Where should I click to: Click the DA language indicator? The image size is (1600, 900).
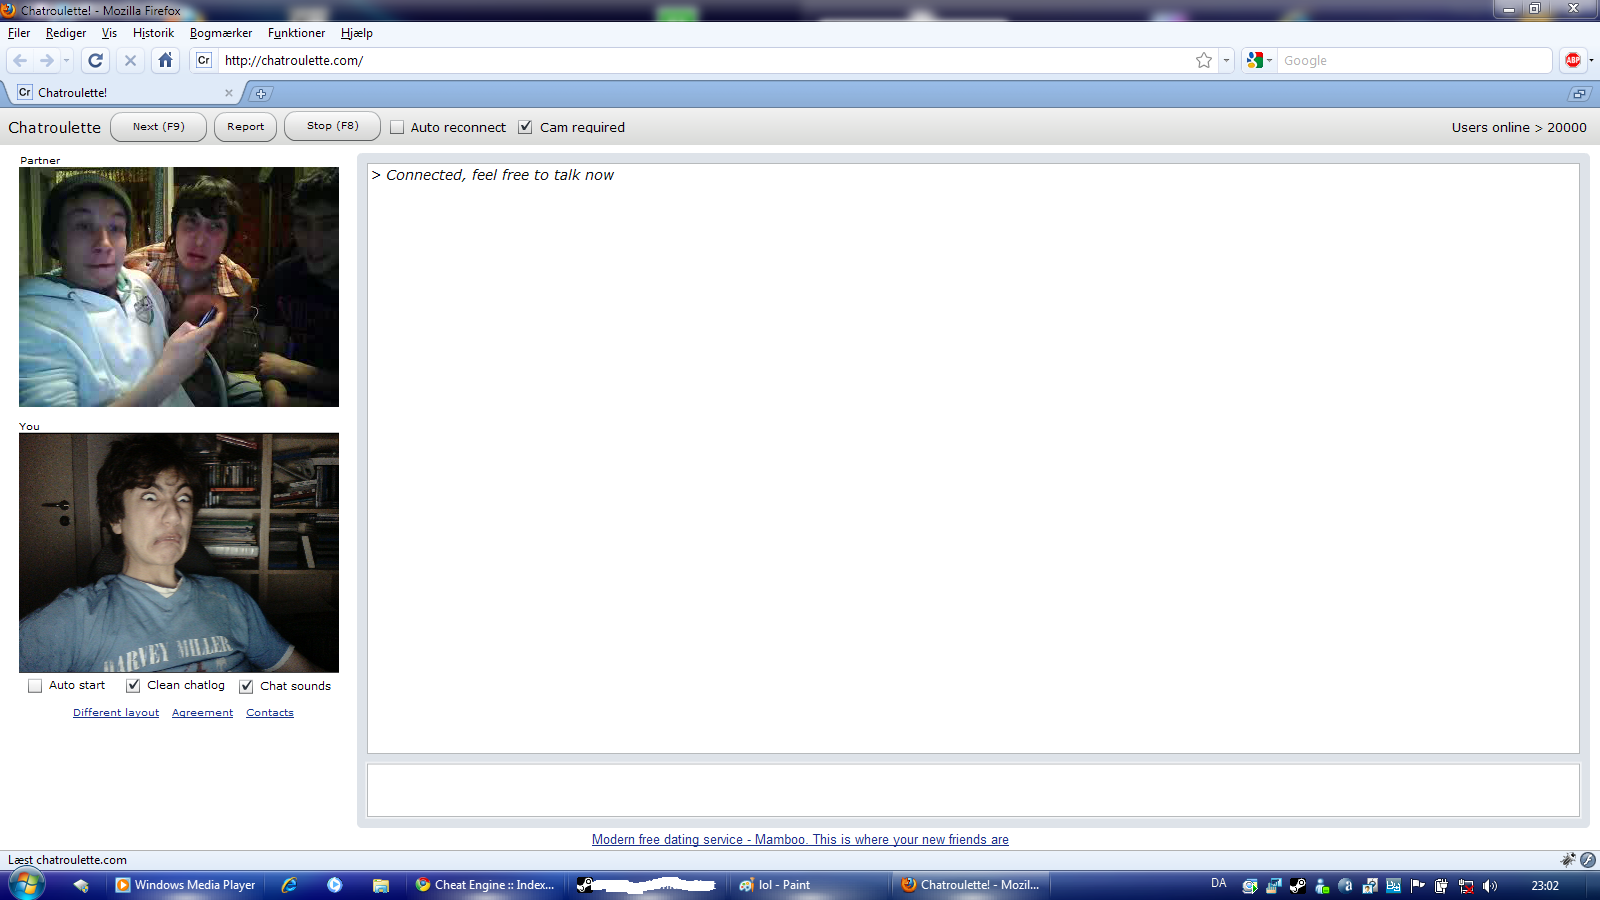point(1218,884)
